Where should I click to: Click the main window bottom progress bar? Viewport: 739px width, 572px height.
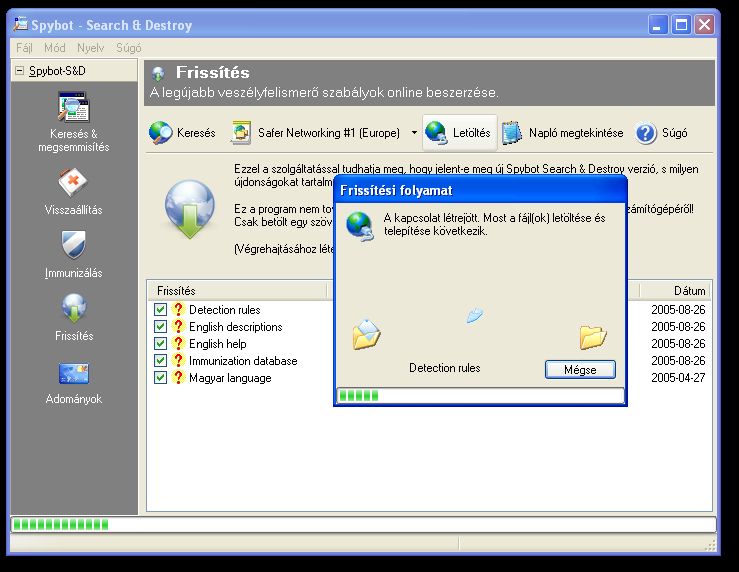point(363,524)
